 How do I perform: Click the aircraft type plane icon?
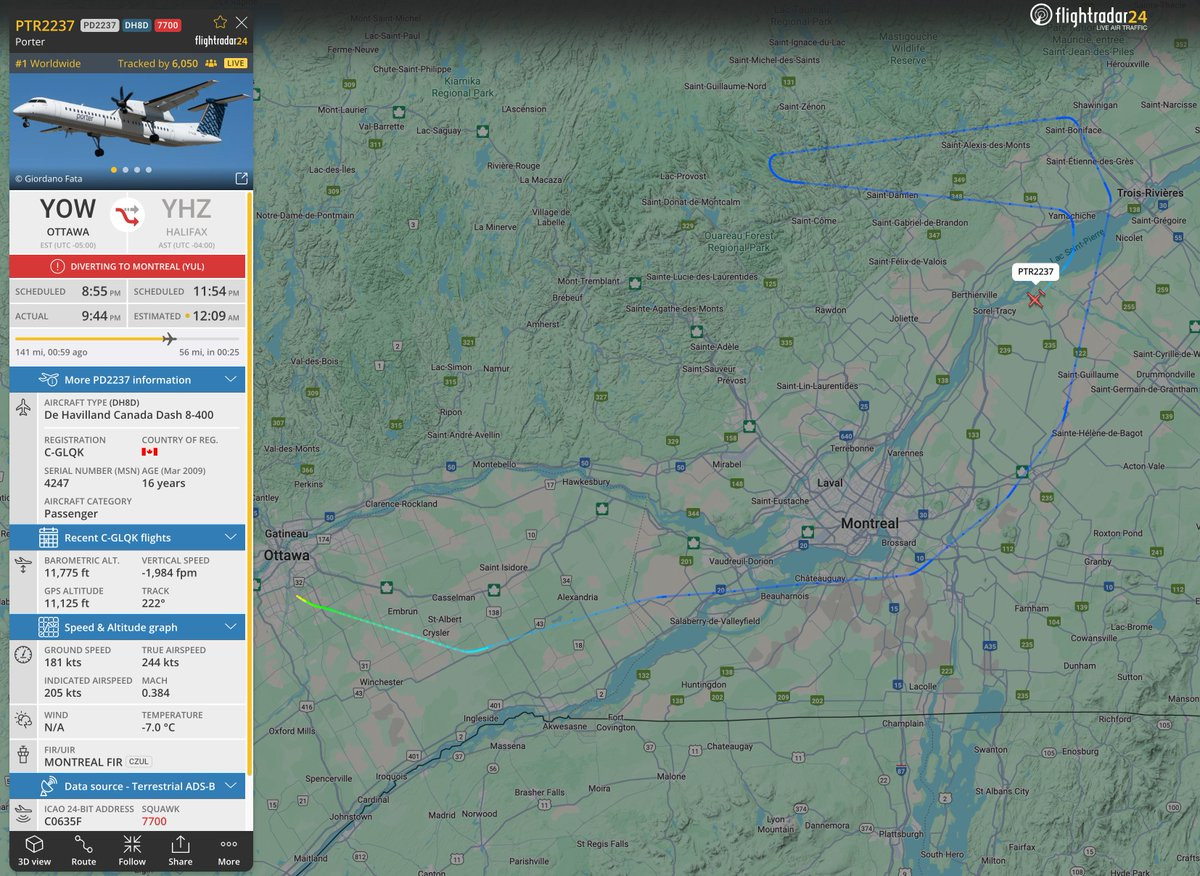[x=24, y=408]
